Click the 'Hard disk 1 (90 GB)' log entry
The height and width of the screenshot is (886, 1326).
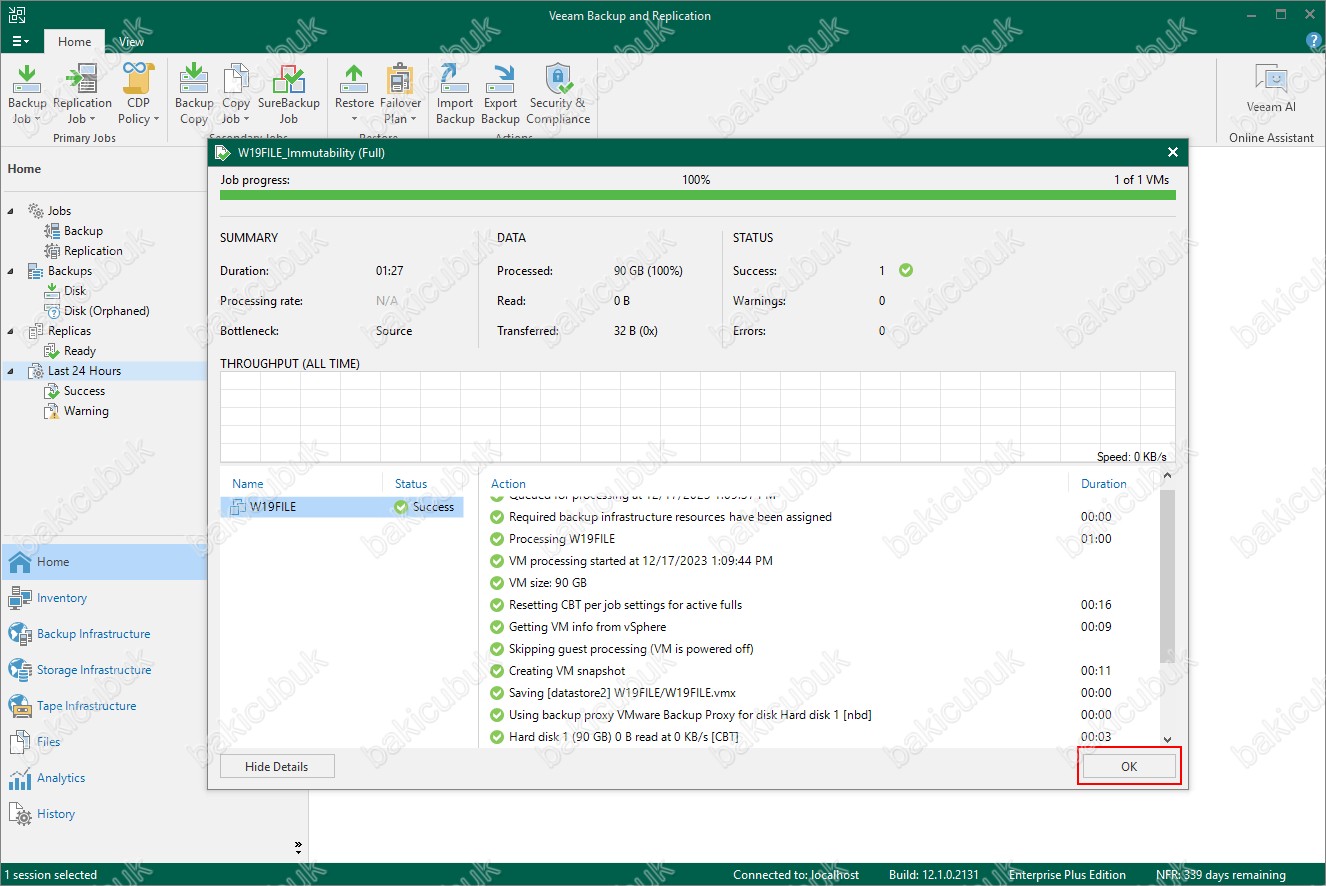pos(624,737)
